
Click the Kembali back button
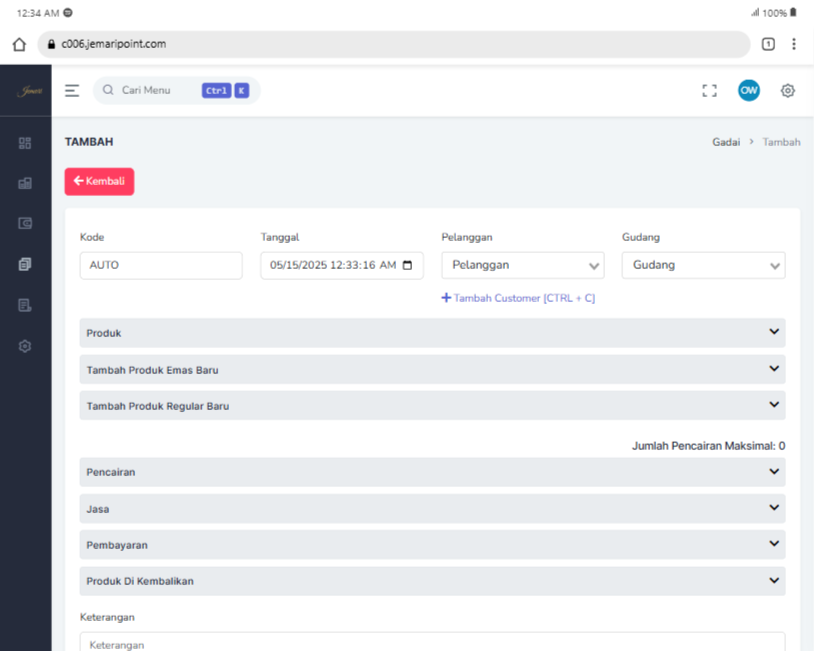coord(99,181)
